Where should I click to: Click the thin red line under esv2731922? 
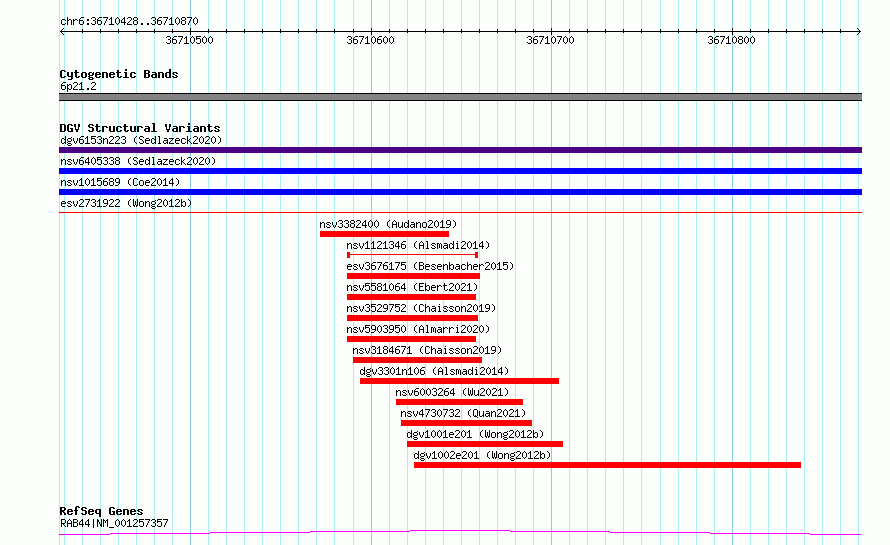point(460,213)
